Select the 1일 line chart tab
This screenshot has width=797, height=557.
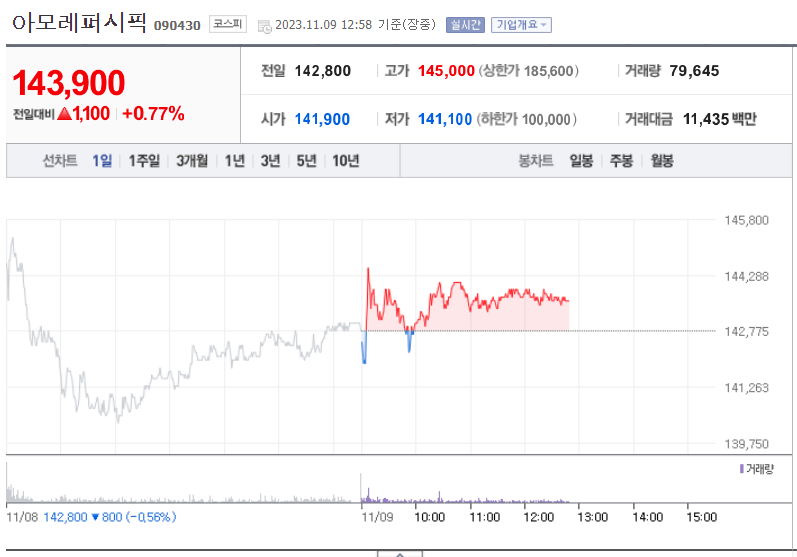[102, 161]
